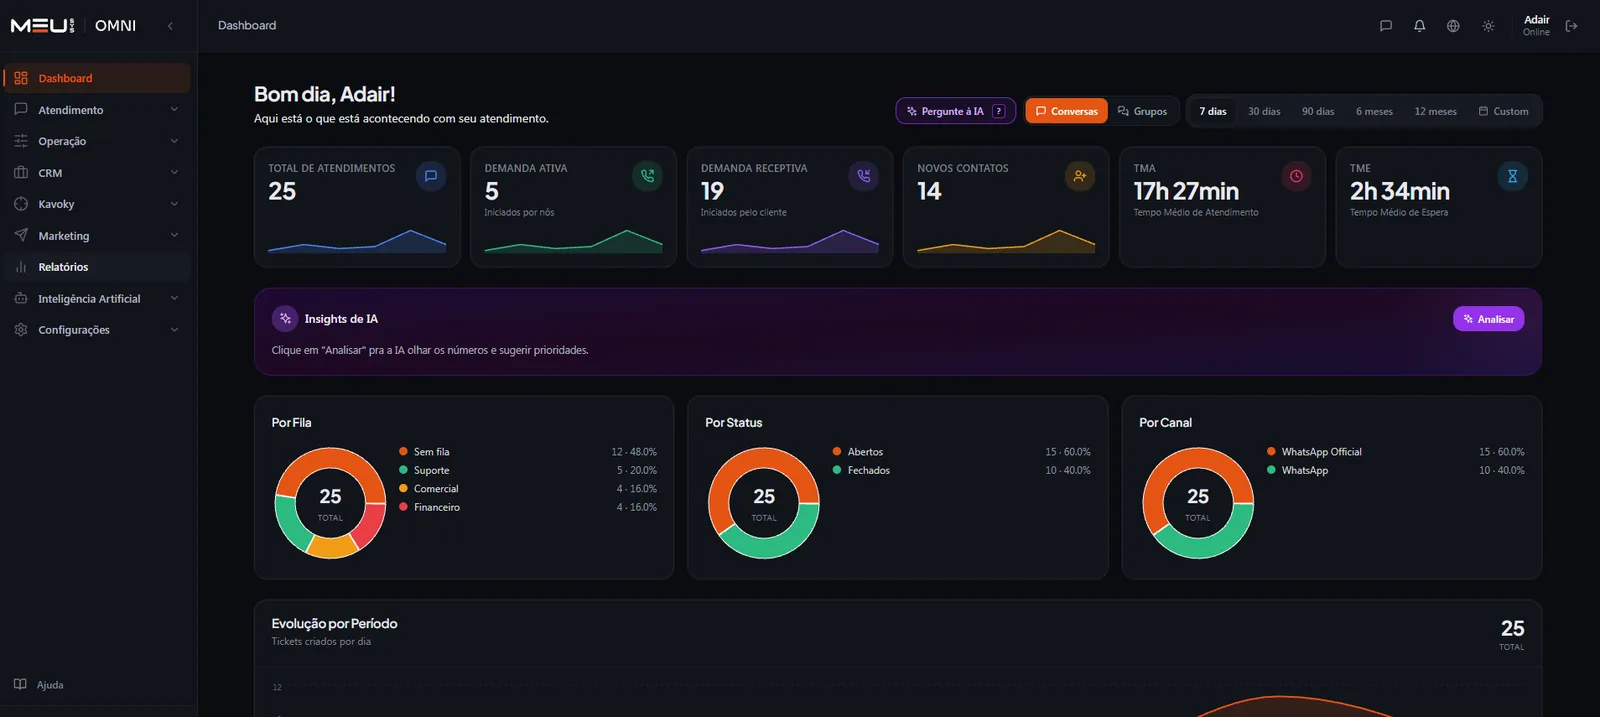1600x717 pixels.
Task: Click the Operação sliders icon
Action: (x=21, y=141)
